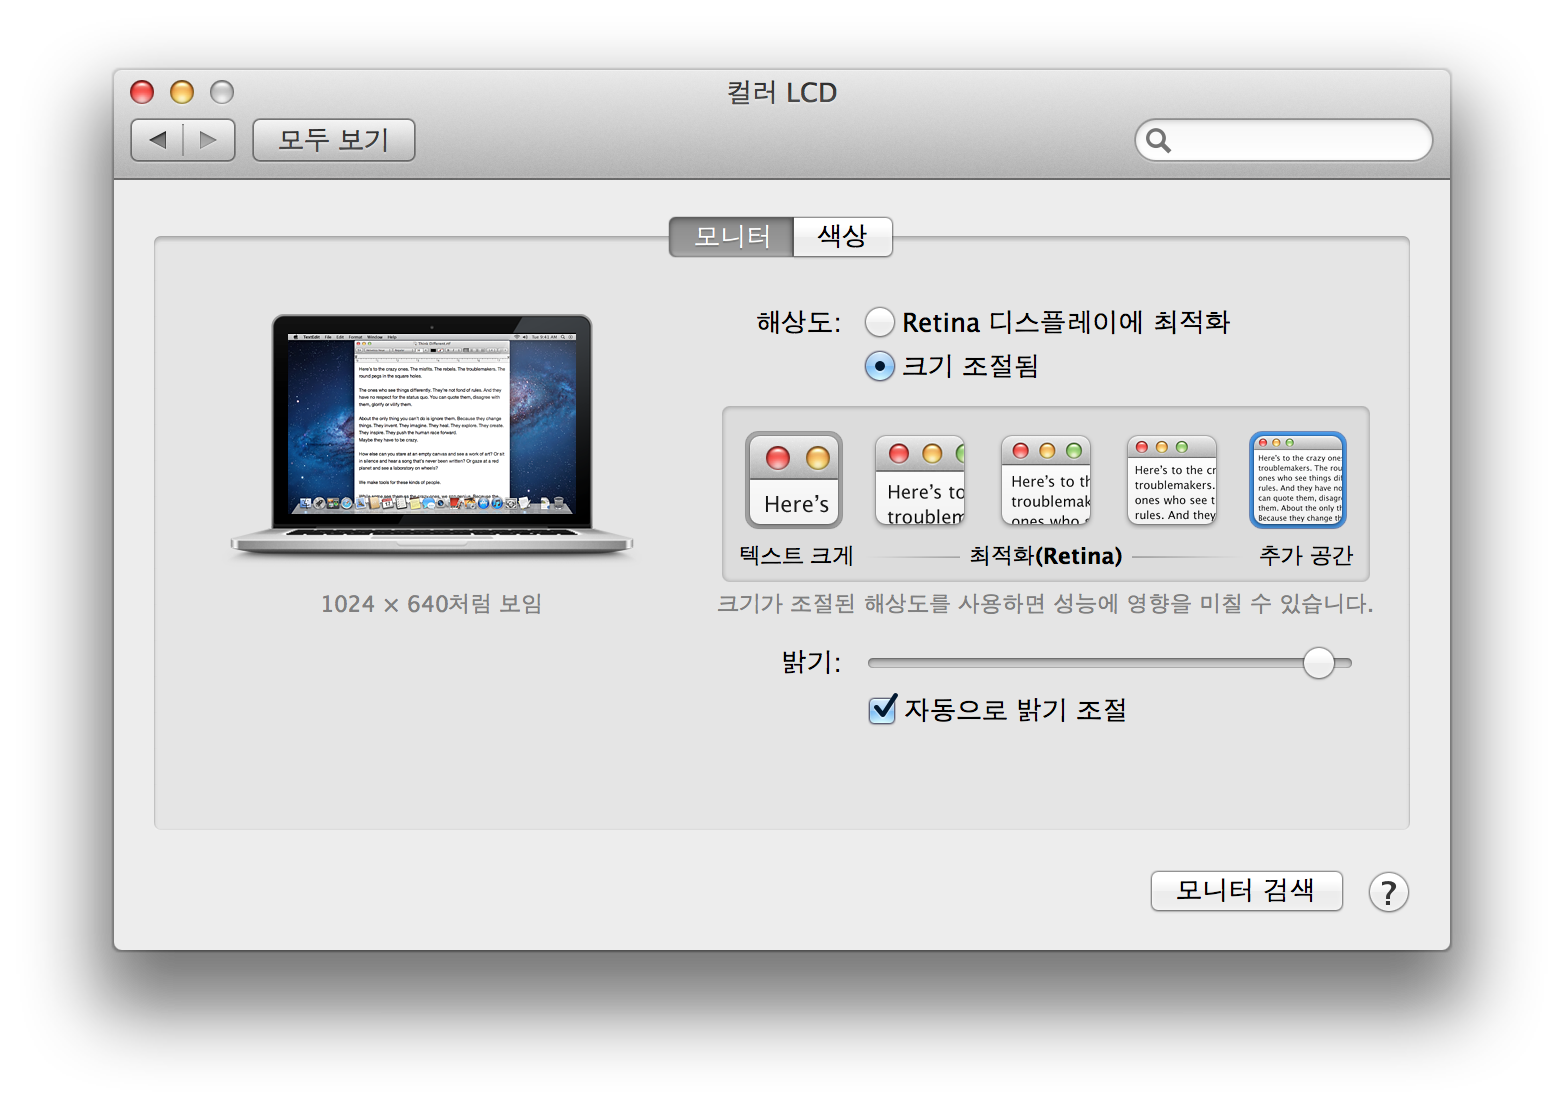1564x1108 pixels.
Task: Click the forward arrow navigation button
Action: pyautogui.click(x=208, y=140)
